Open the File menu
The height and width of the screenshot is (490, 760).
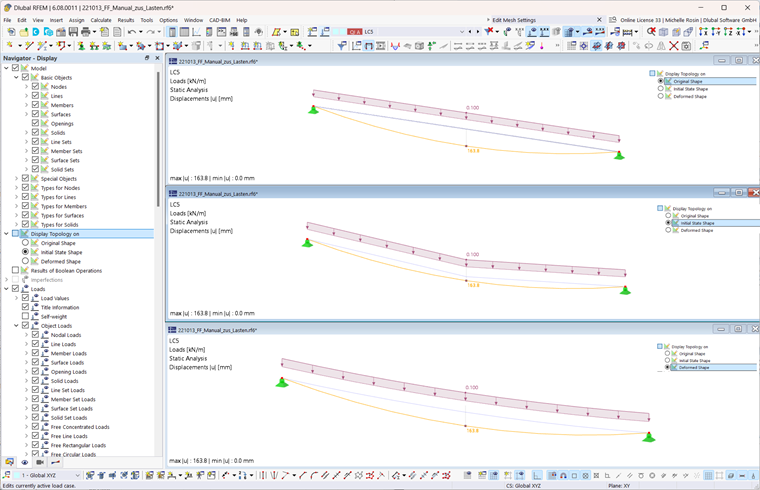coord(7,20)
